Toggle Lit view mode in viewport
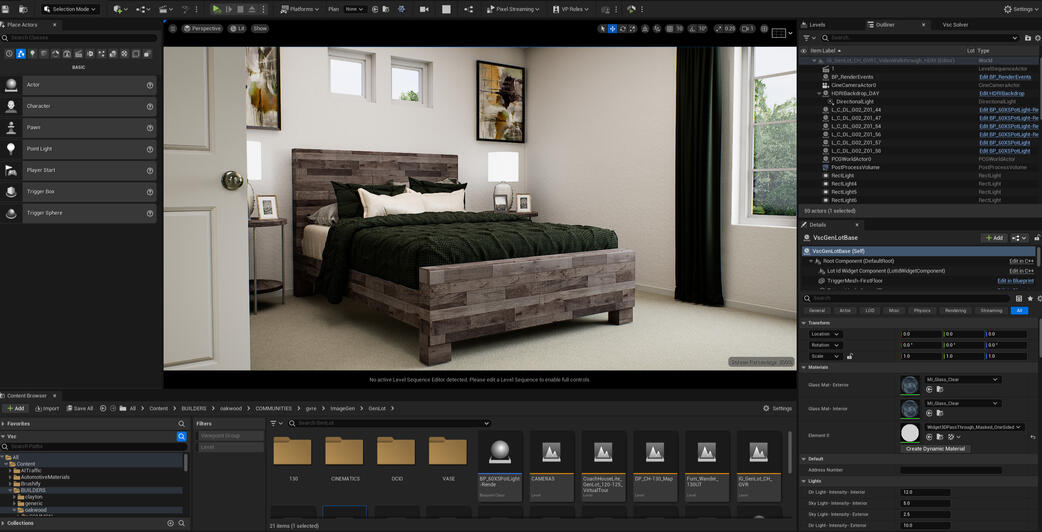This screenshot has height=532, width=1042. pyautogui.click(x=237, y=29)
